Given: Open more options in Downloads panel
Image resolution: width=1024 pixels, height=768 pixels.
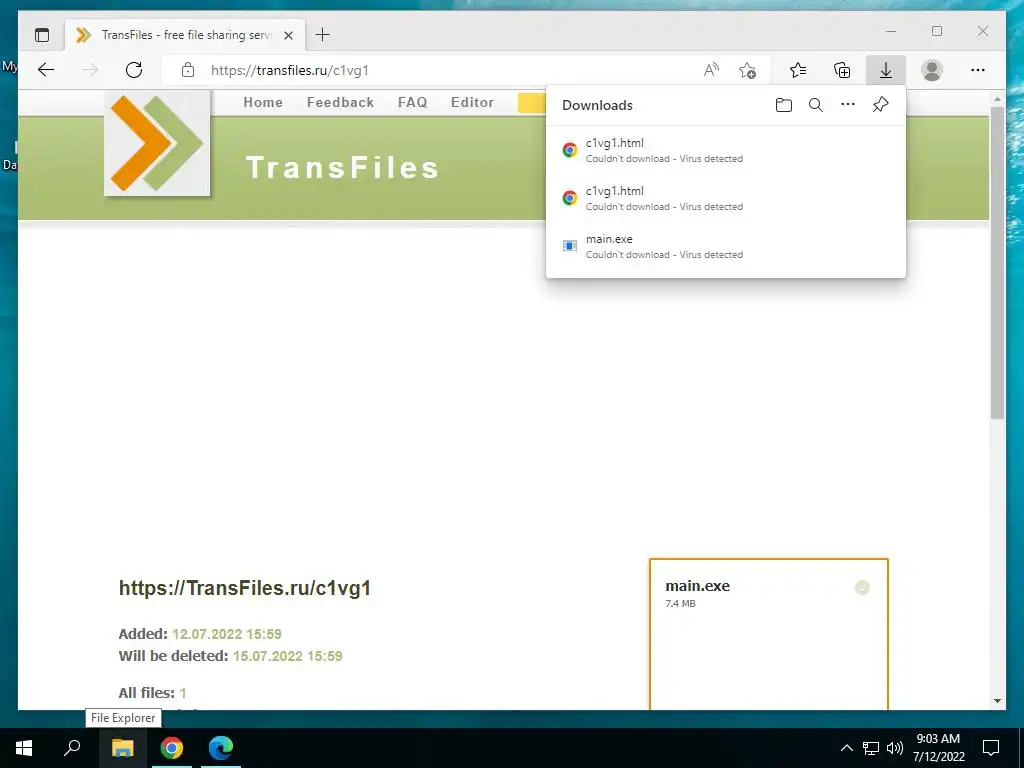Looking at the screenshot, I should [848, 104].
